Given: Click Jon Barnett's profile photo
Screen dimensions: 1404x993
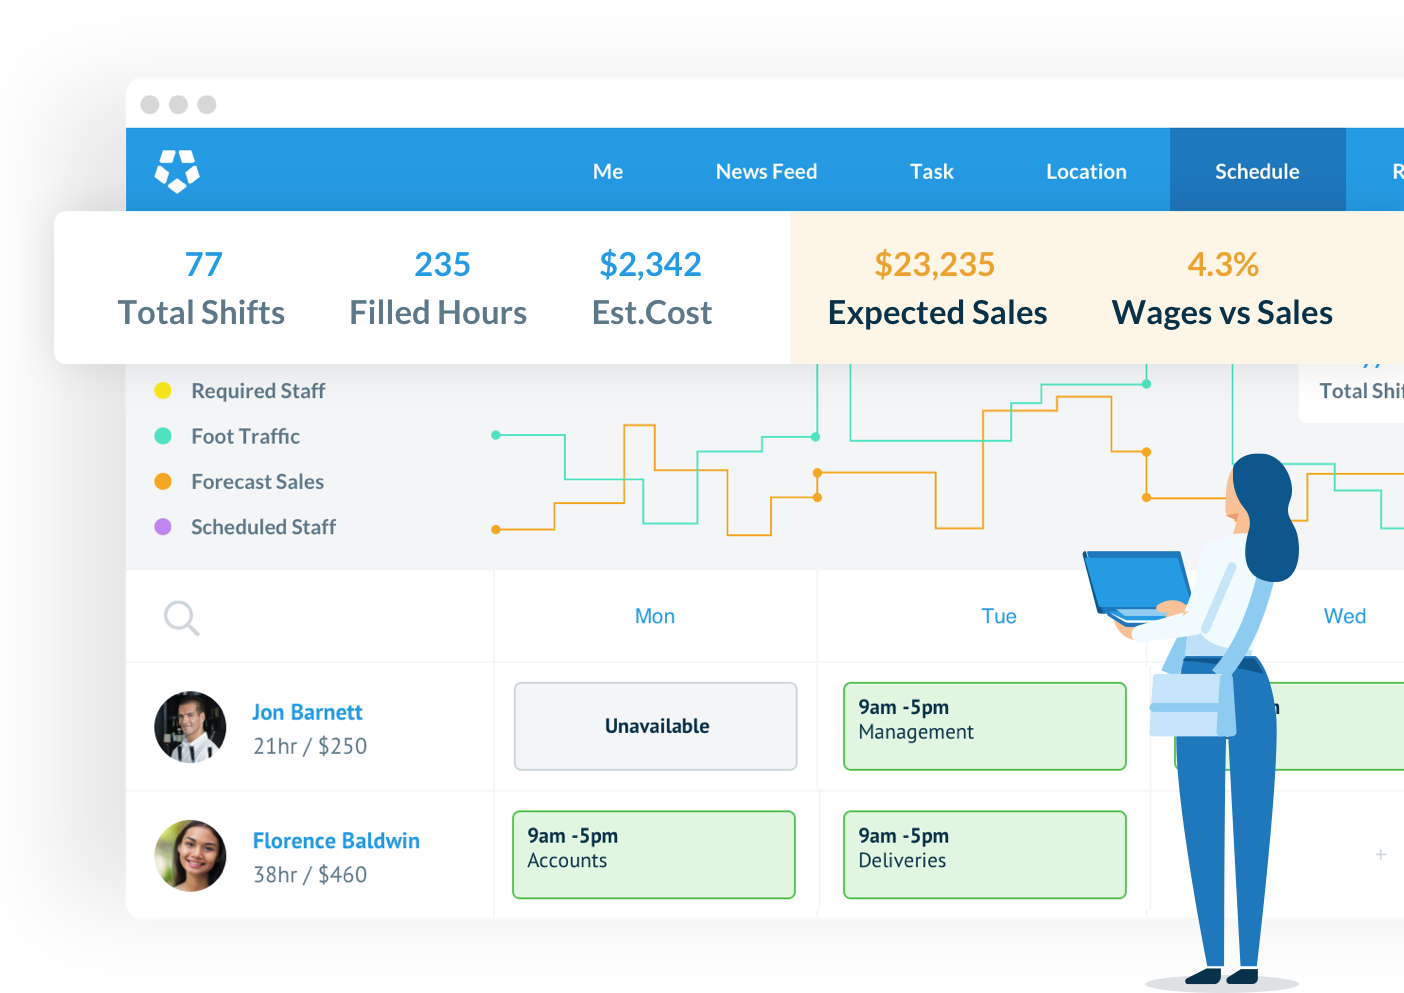Looking at the screenshot, I should pyautogui.click(x=190, y=727).
